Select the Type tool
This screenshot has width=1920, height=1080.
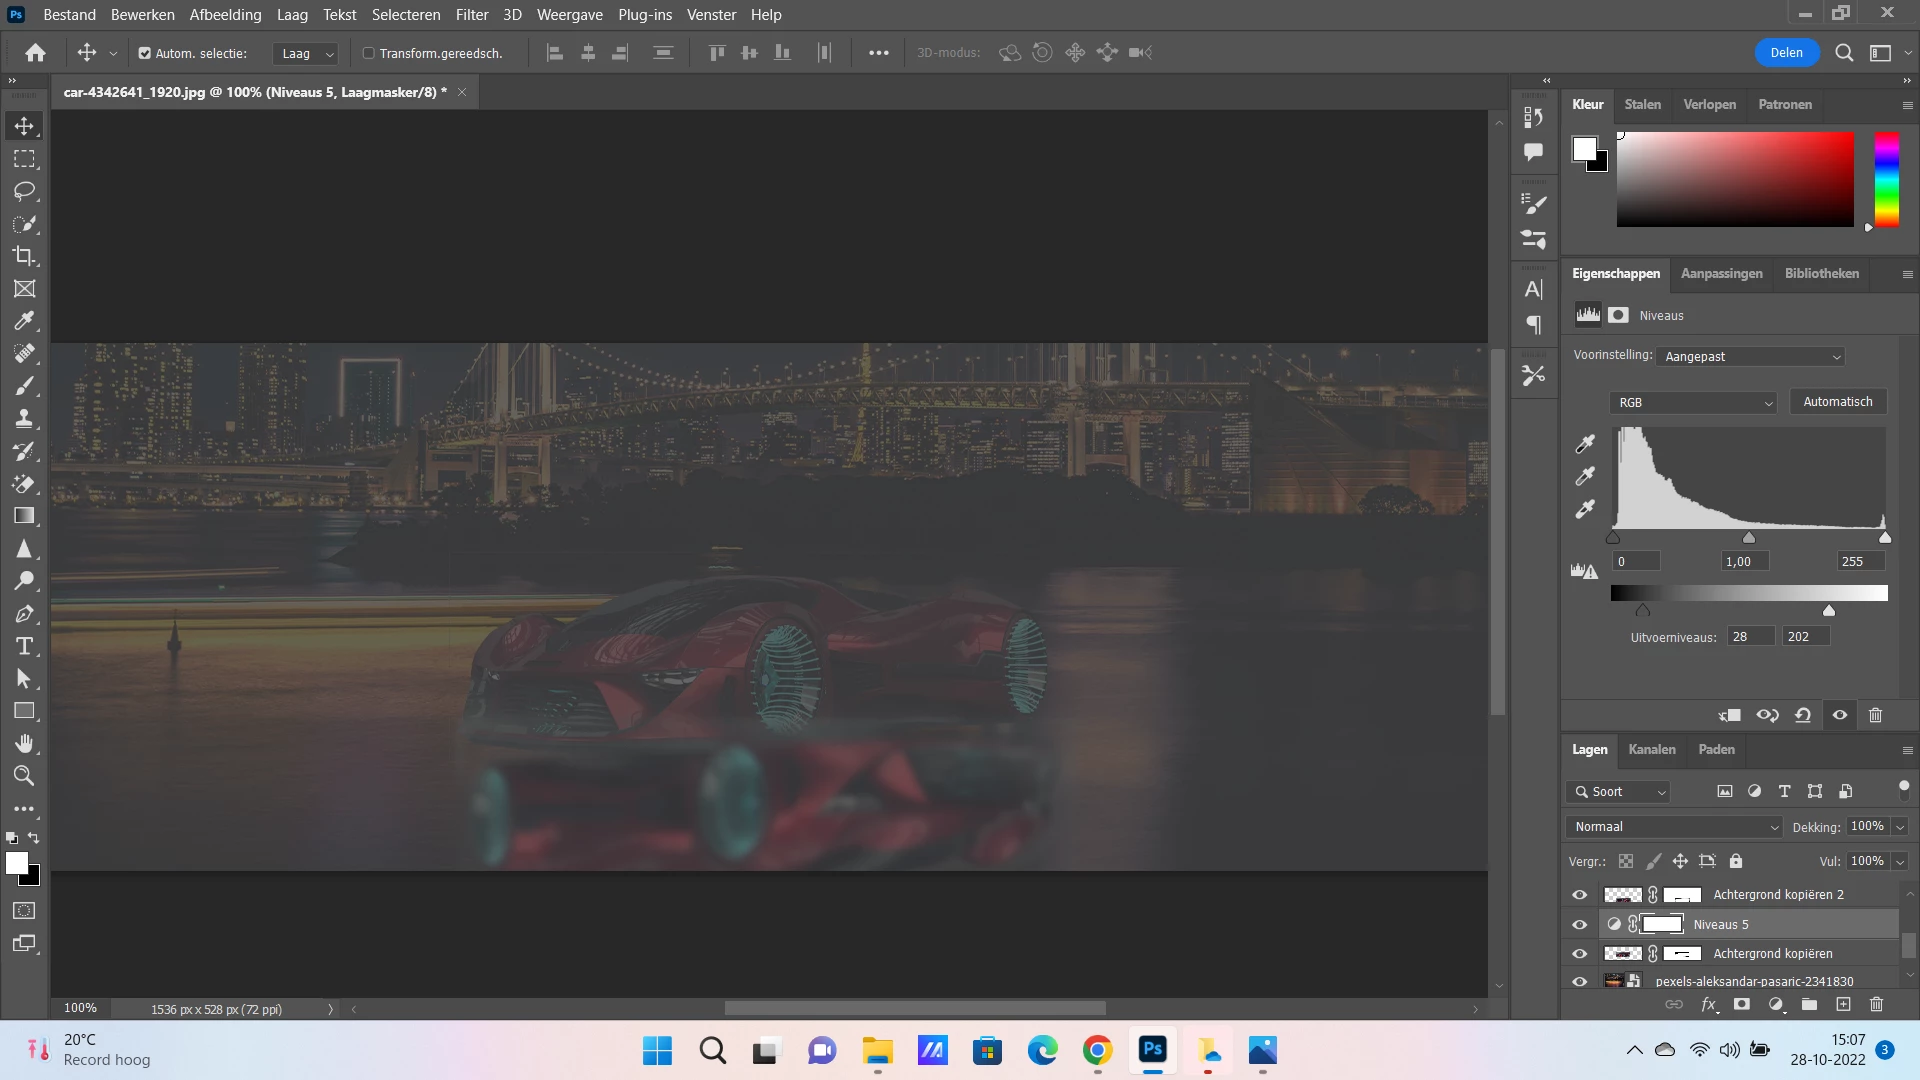(24, 646)
